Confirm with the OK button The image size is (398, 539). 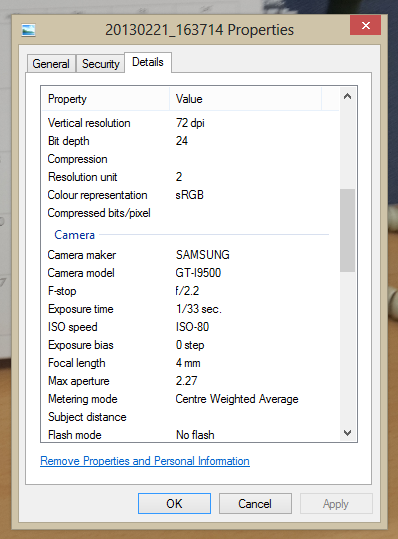(x=174, y=504)
